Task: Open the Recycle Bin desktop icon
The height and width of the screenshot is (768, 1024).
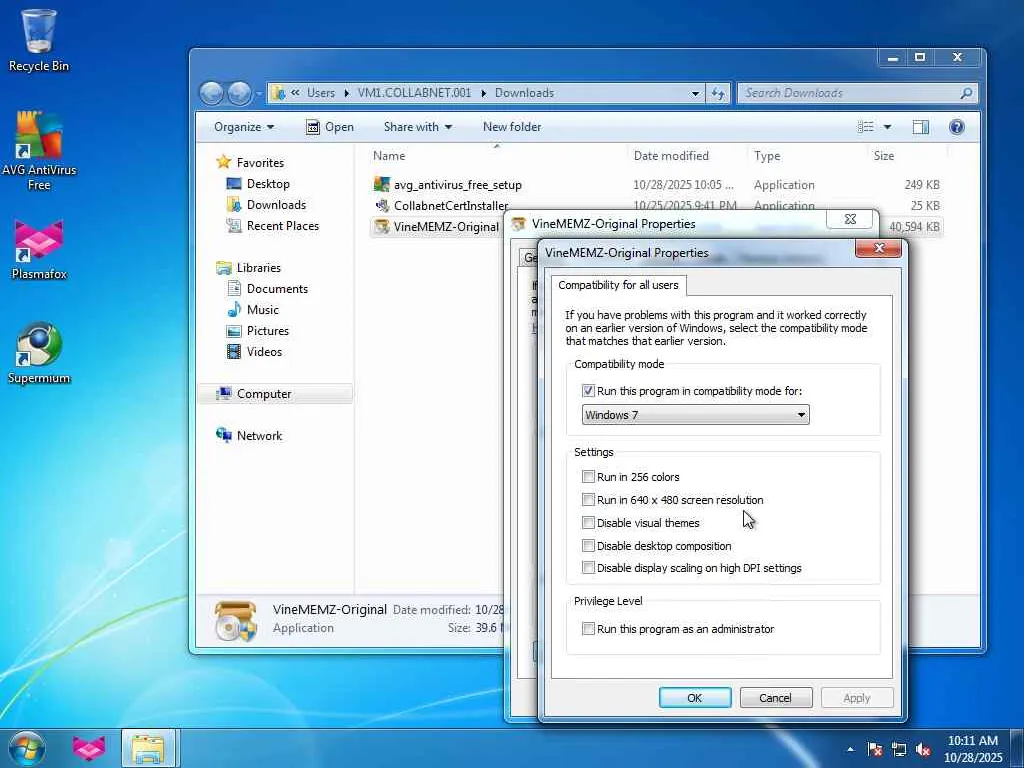Action: (x=39, y=40)
